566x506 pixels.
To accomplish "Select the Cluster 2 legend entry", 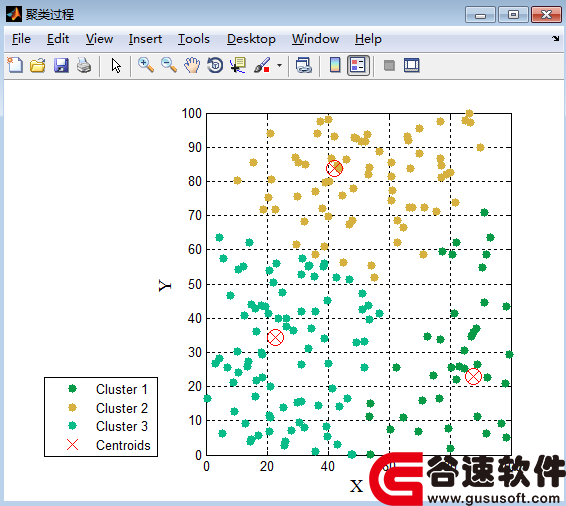I will [x=122, y=408].
